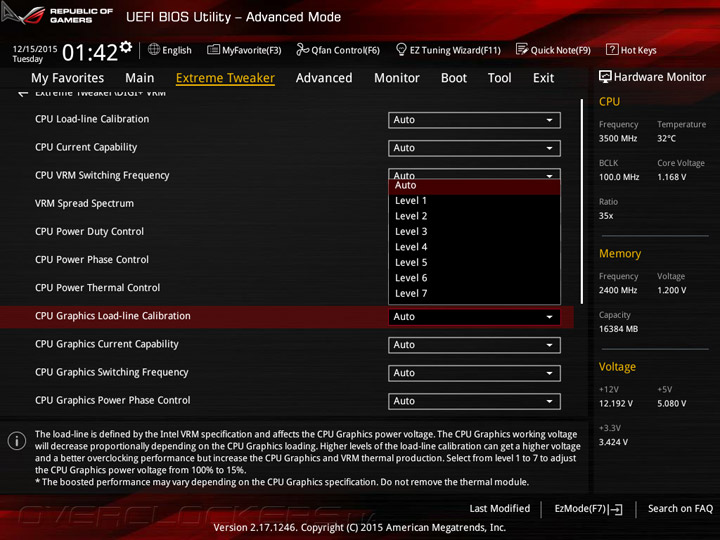Screen dimensions: 720x540
Task: Switch to the Boot tab
Action: [454, 78]
